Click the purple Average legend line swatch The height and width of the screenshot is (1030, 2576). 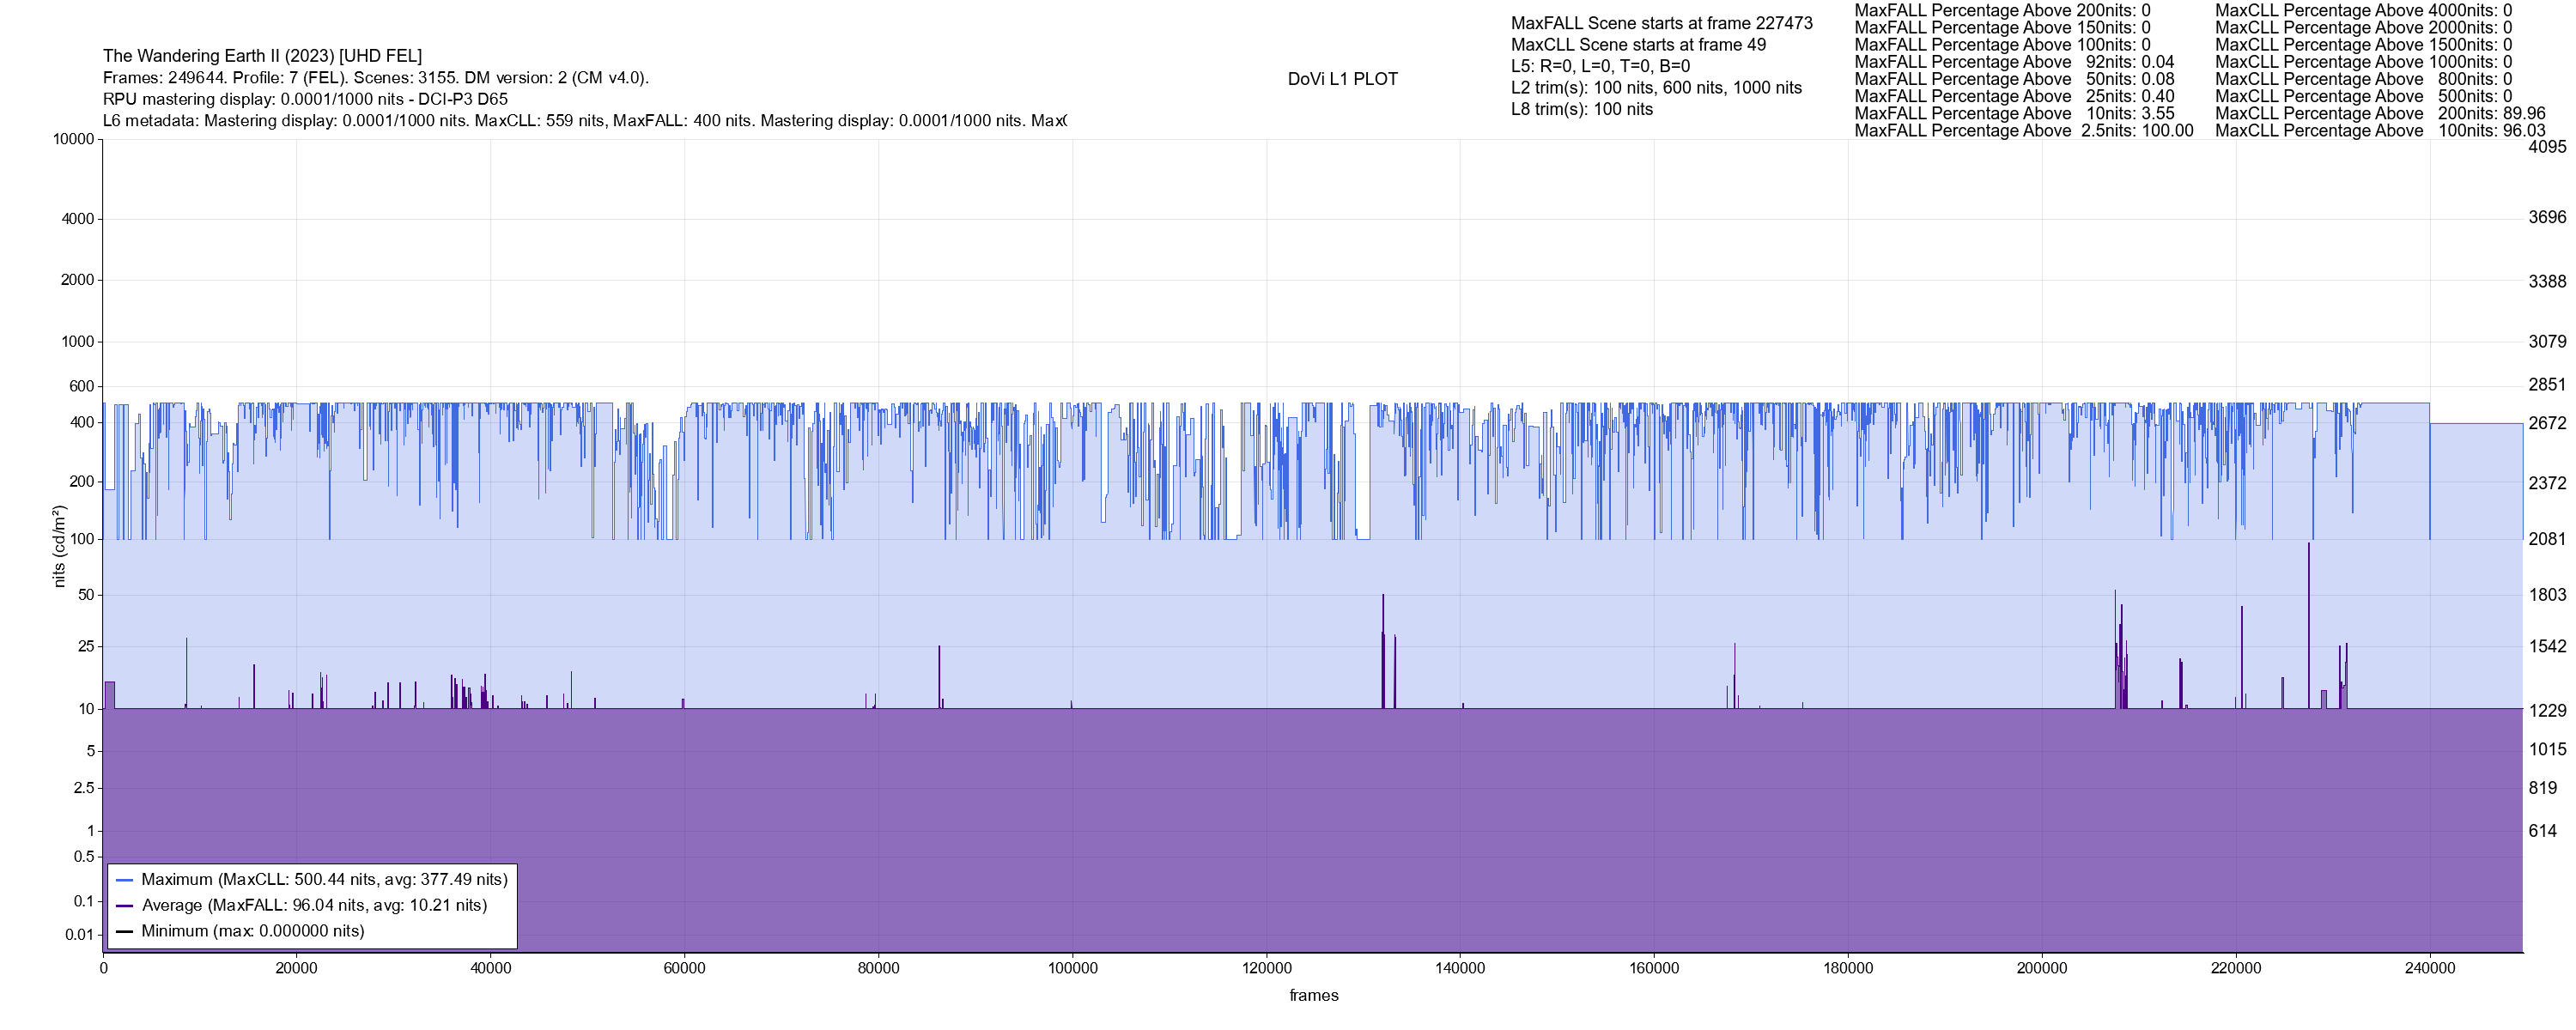point(125,906)
